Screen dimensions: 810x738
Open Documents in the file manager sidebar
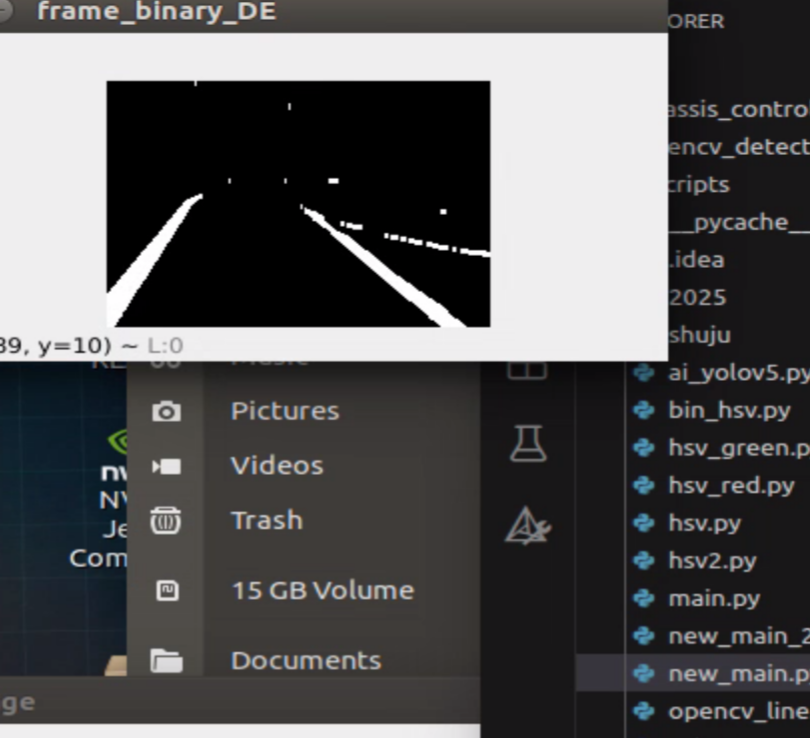click(x=306, y=661)
